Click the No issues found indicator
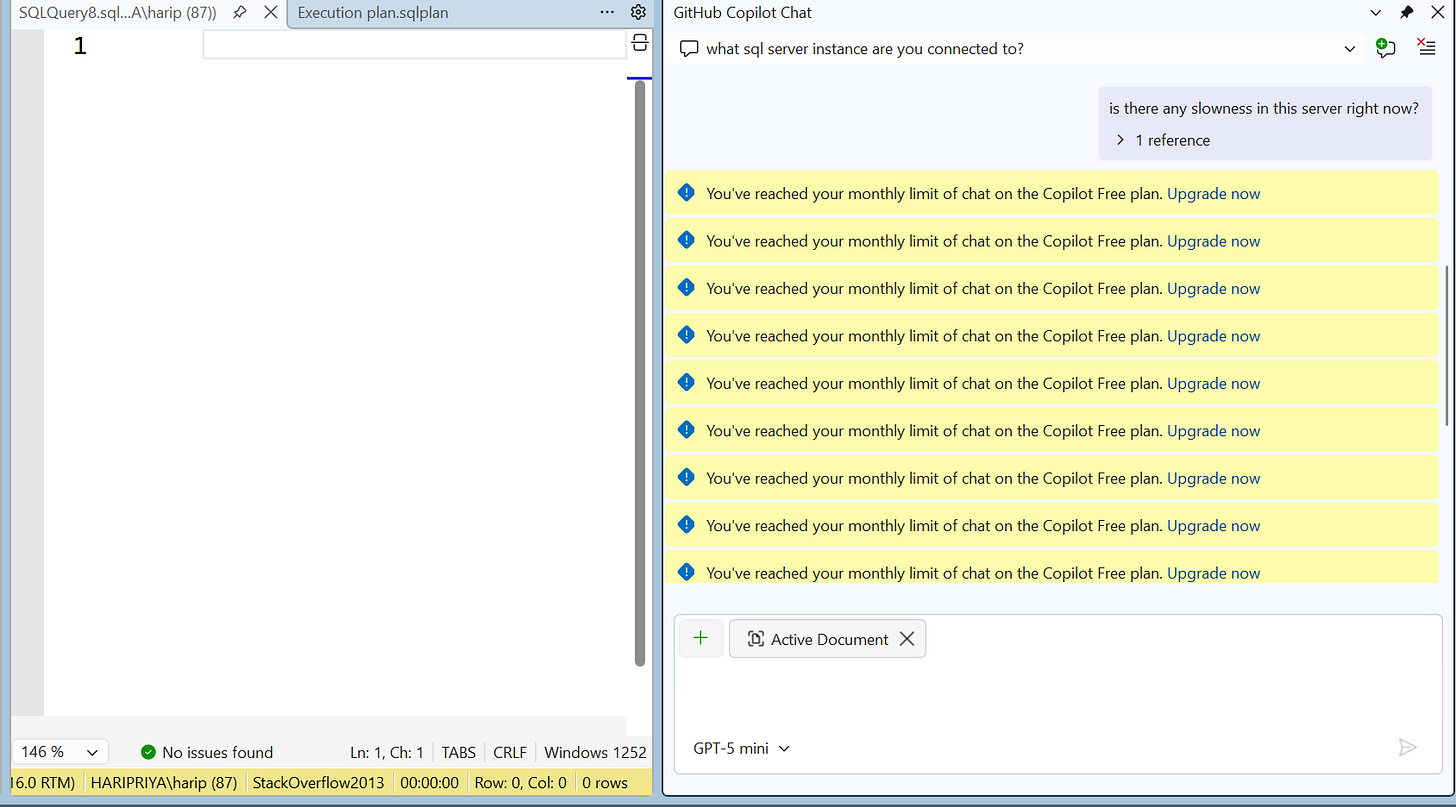 pos(207,752)
